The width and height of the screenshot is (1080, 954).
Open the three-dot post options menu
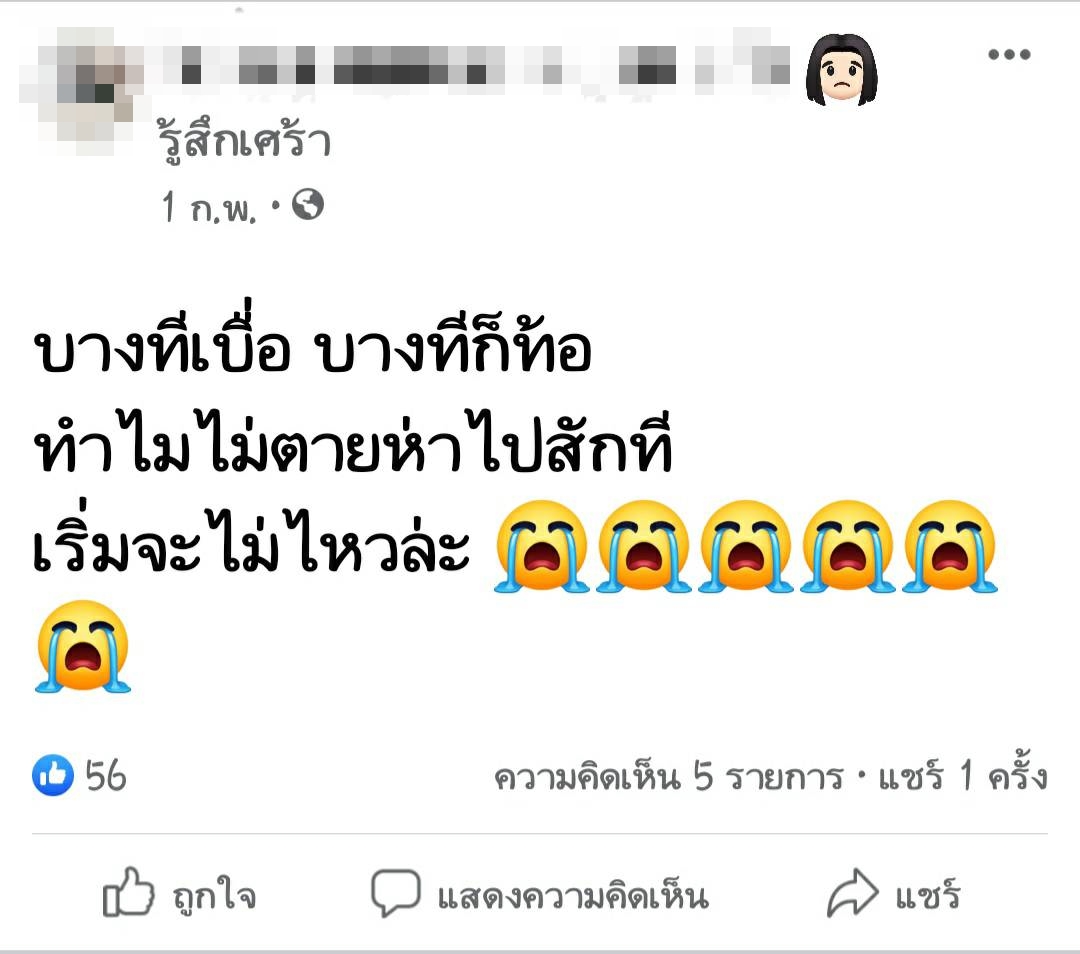(1009, 54)
